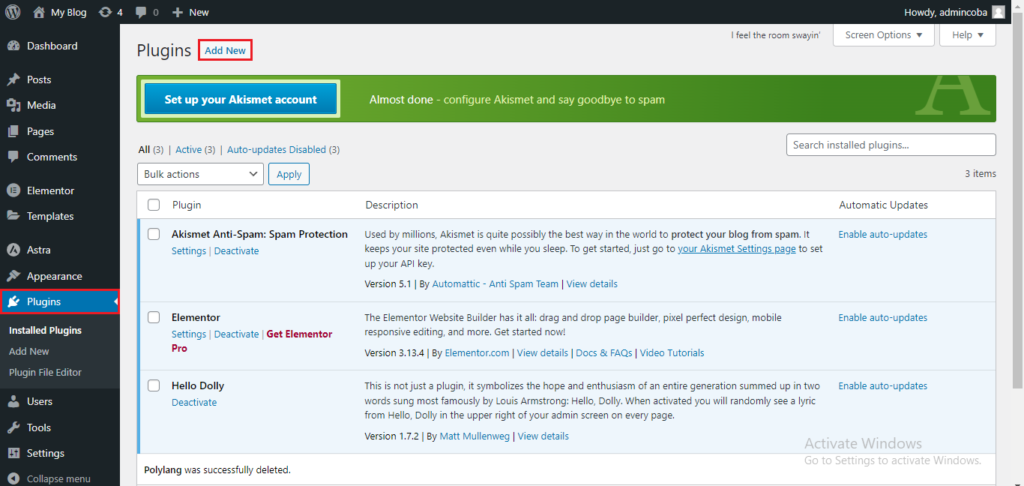This screenshot has width=1024, height=486.
Task: Click the Appearance brush icon
Action: click(x=13, y=276)
